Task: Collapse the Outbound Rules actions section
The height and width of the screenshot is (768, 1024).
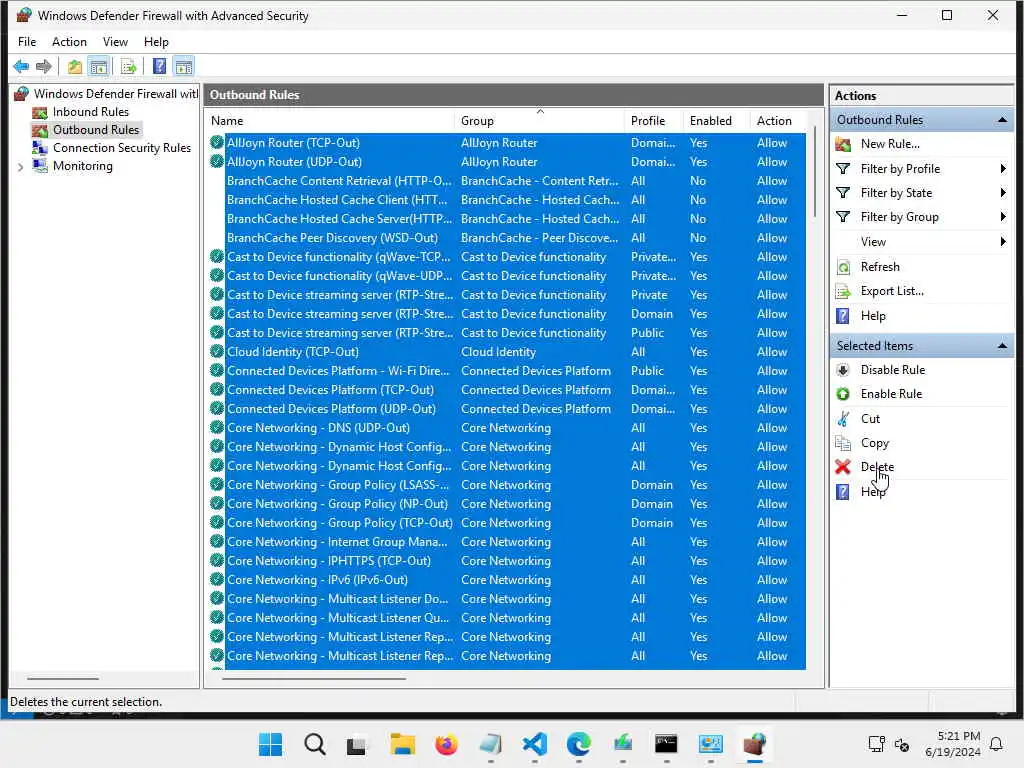Action: [x=1002, y=120]
